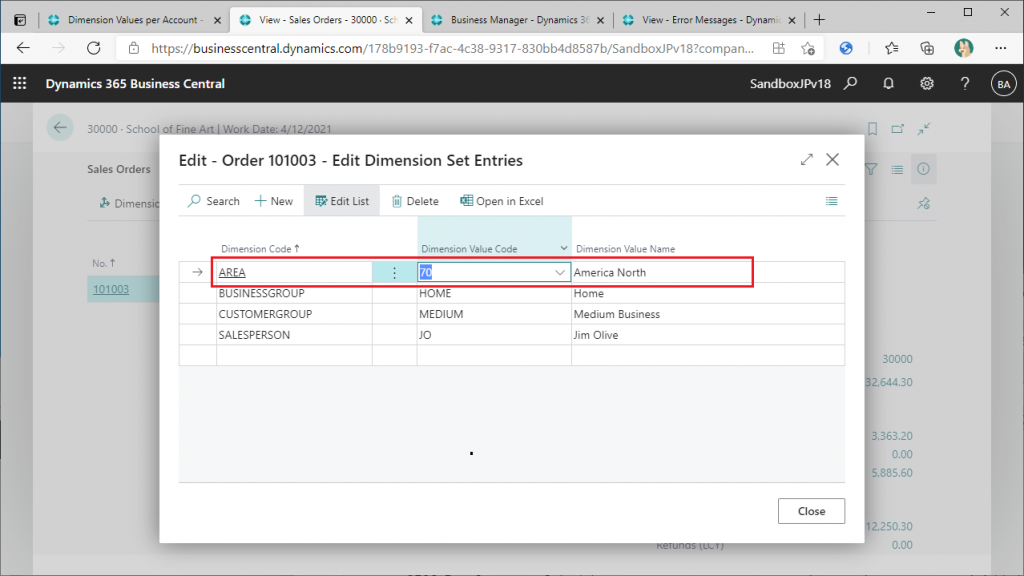Click the Jim Olive value name cell
The height and width of the screenshot is (576, 1024).
pos(708,335)
